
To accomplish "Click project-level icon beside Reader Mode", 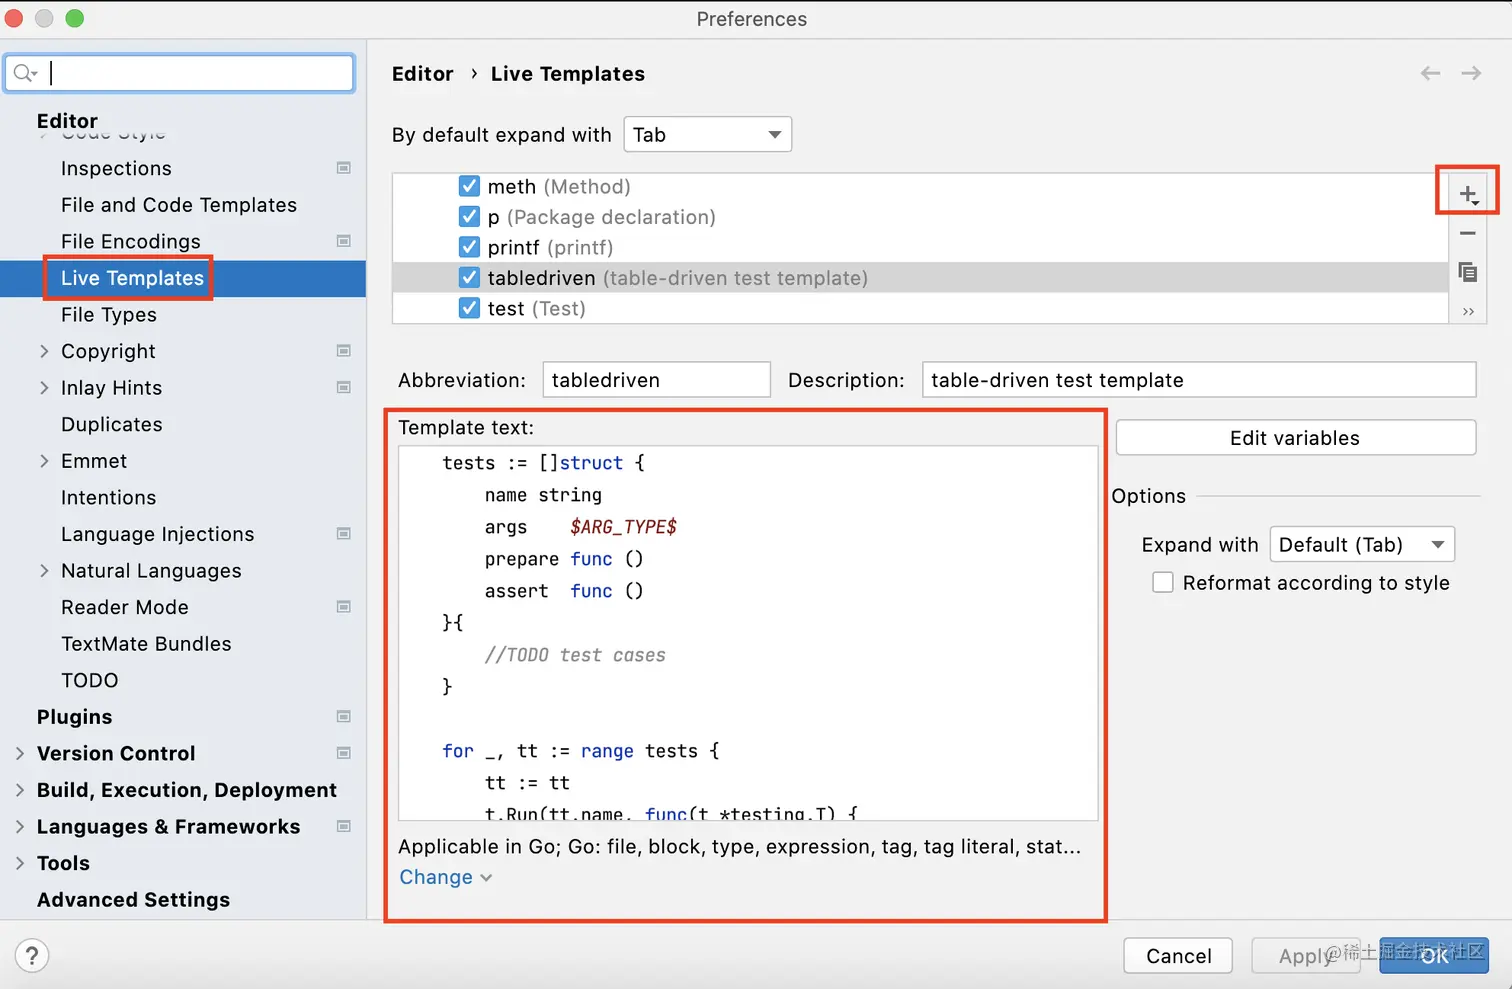I will [343, 607].
